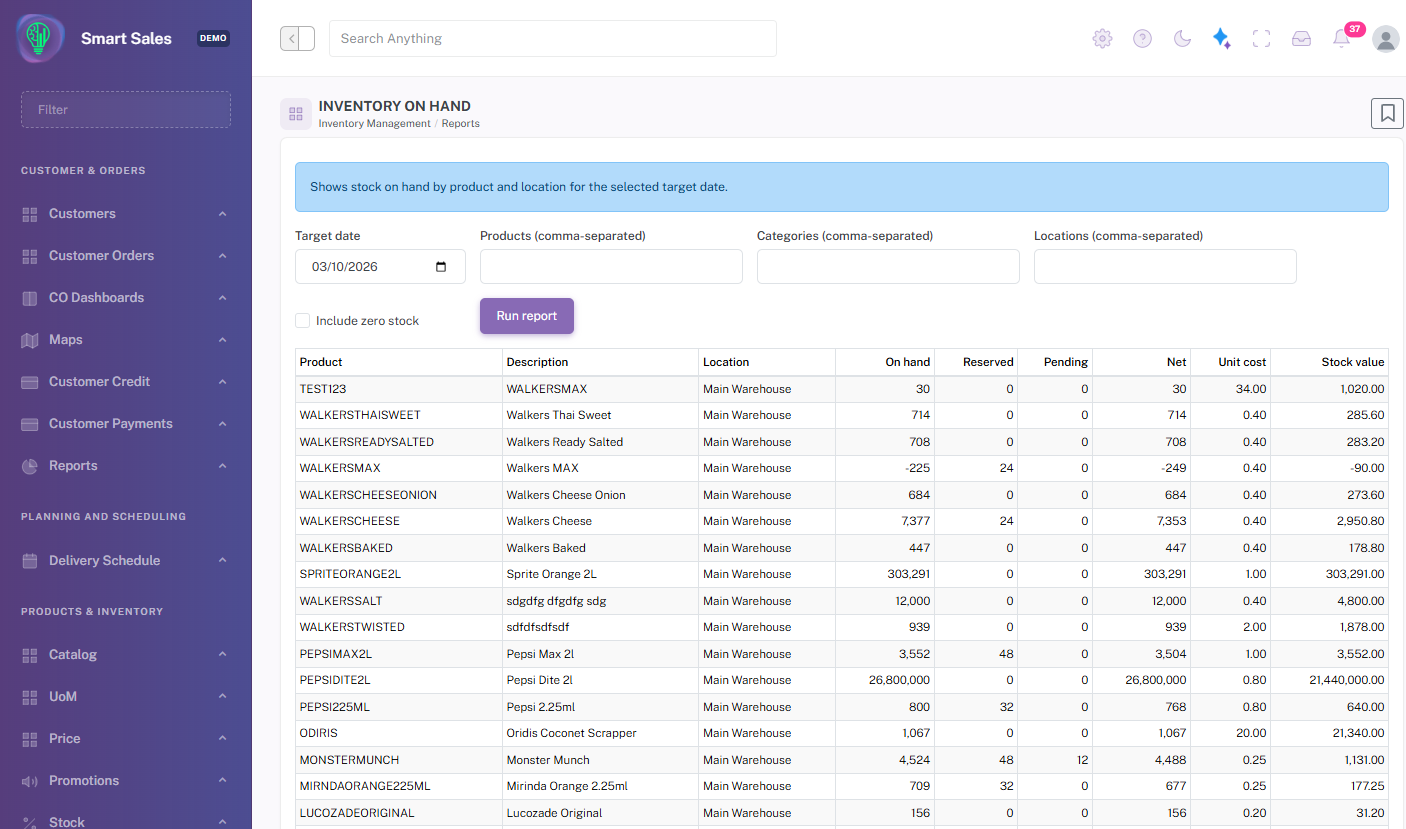The image size is (1406, 829).
Task: Select the SPRITEORANGE2L product cell
Action: (x=399, y=574)
